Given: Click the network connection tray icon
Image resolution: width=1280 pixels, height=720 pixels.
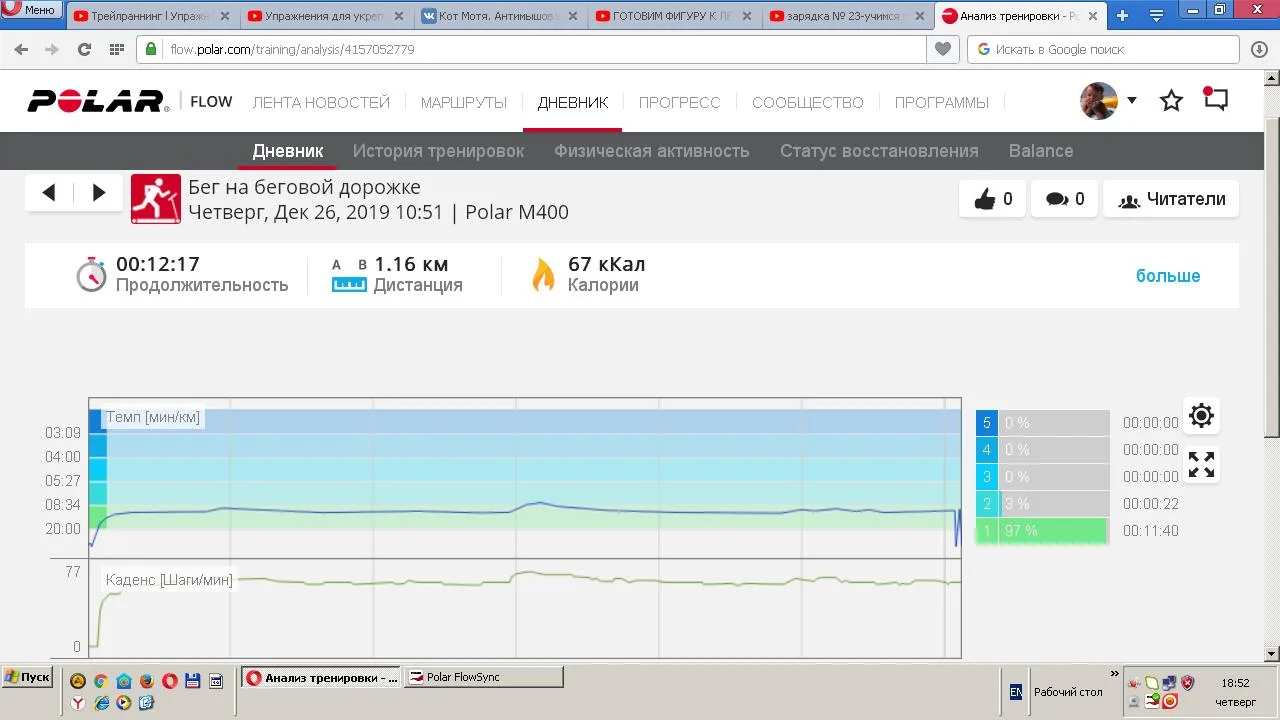Looking at the screenshot, I should click(x=1169, y=683).
